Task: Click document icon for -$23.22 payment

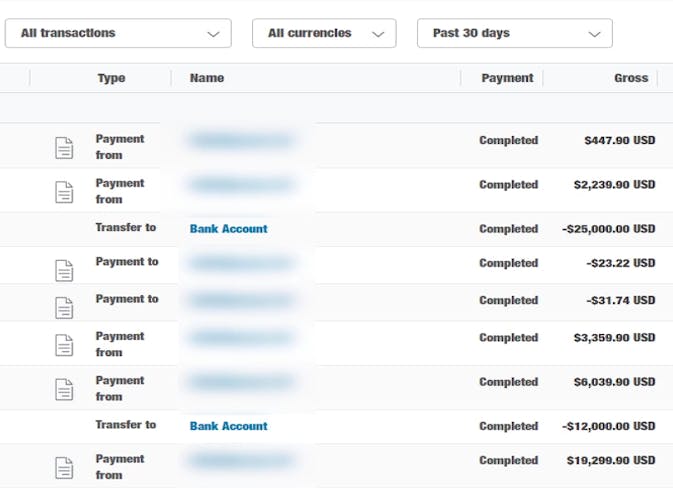Action: point(64,270)
